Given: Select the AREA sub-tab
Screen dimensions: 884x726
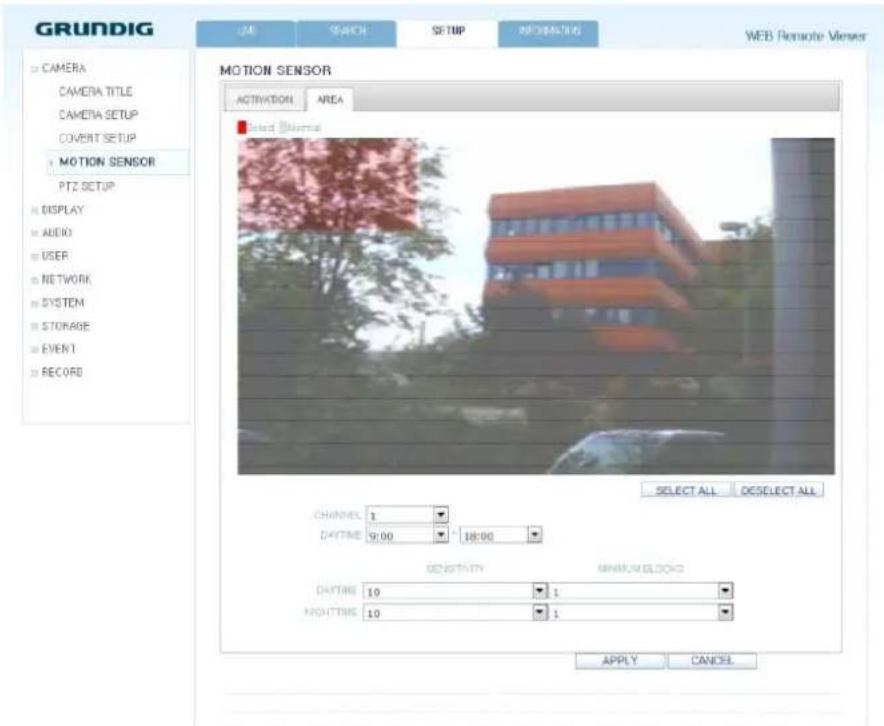Looking at the screenshot, I should click(x=330, y=100).
